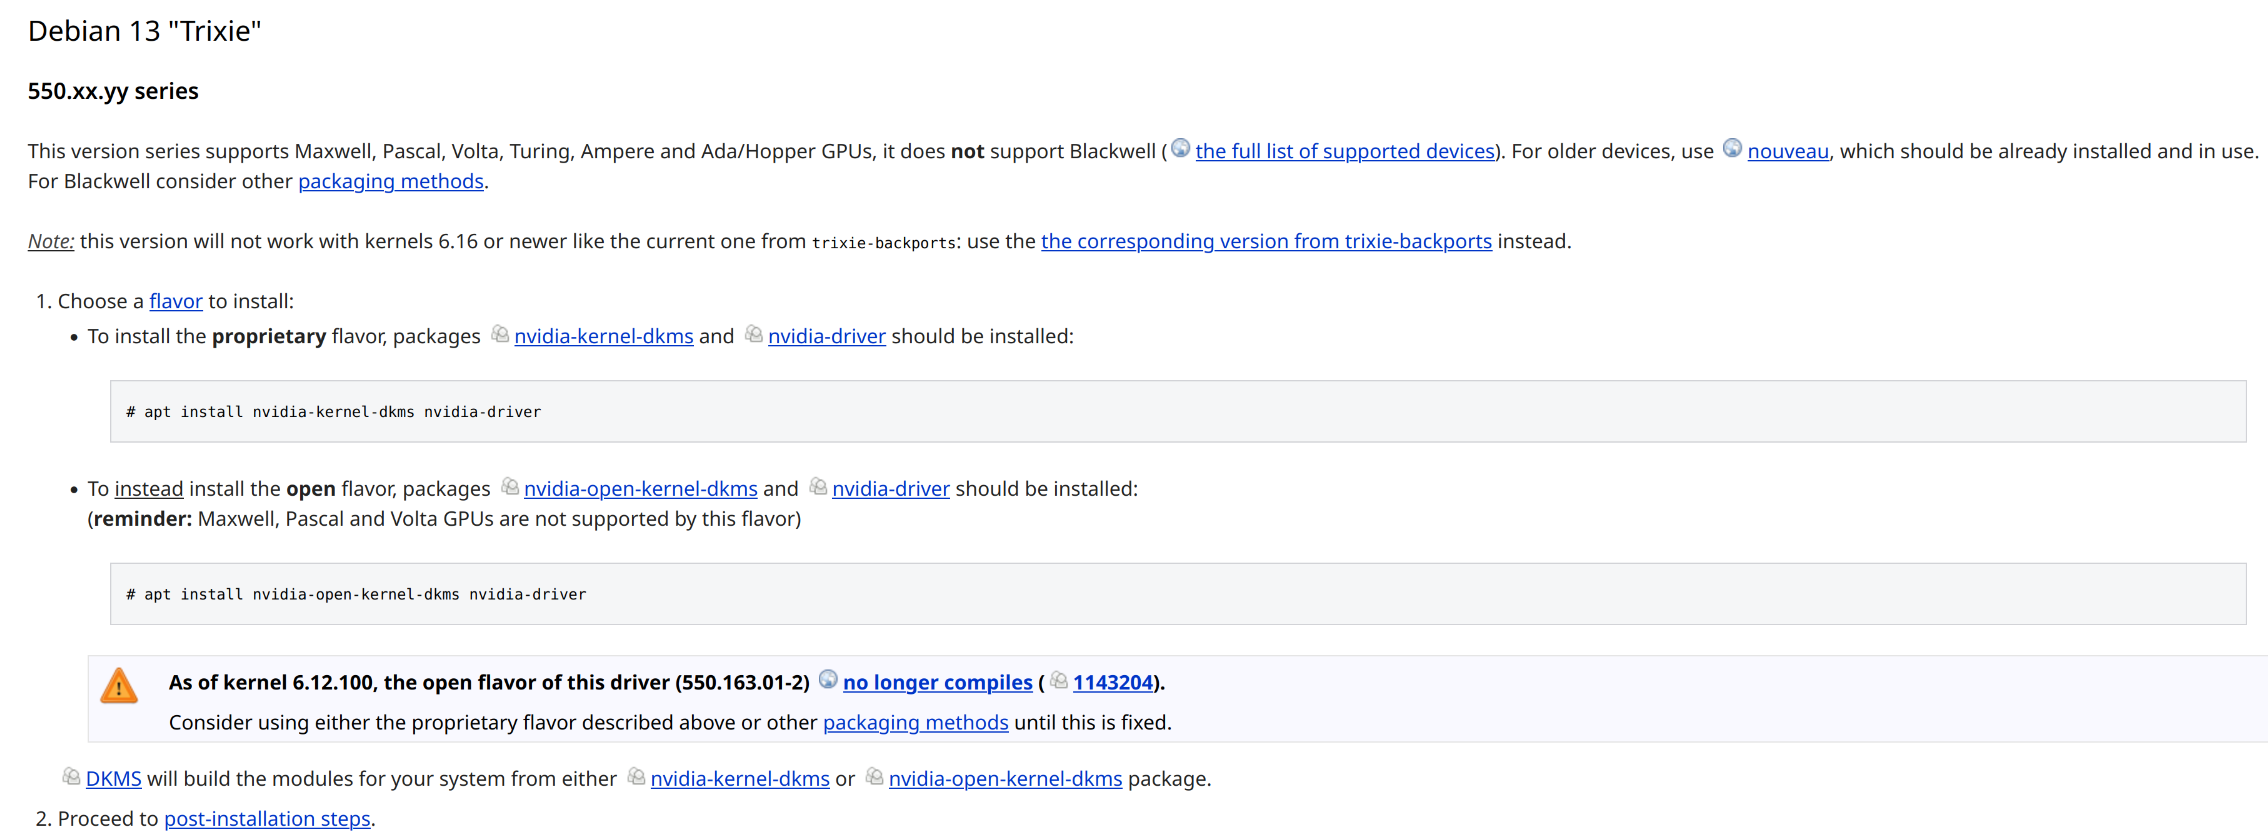2268x833 pixels.
Task: Open the full list of supported devices link
Action: (1345, 151)
